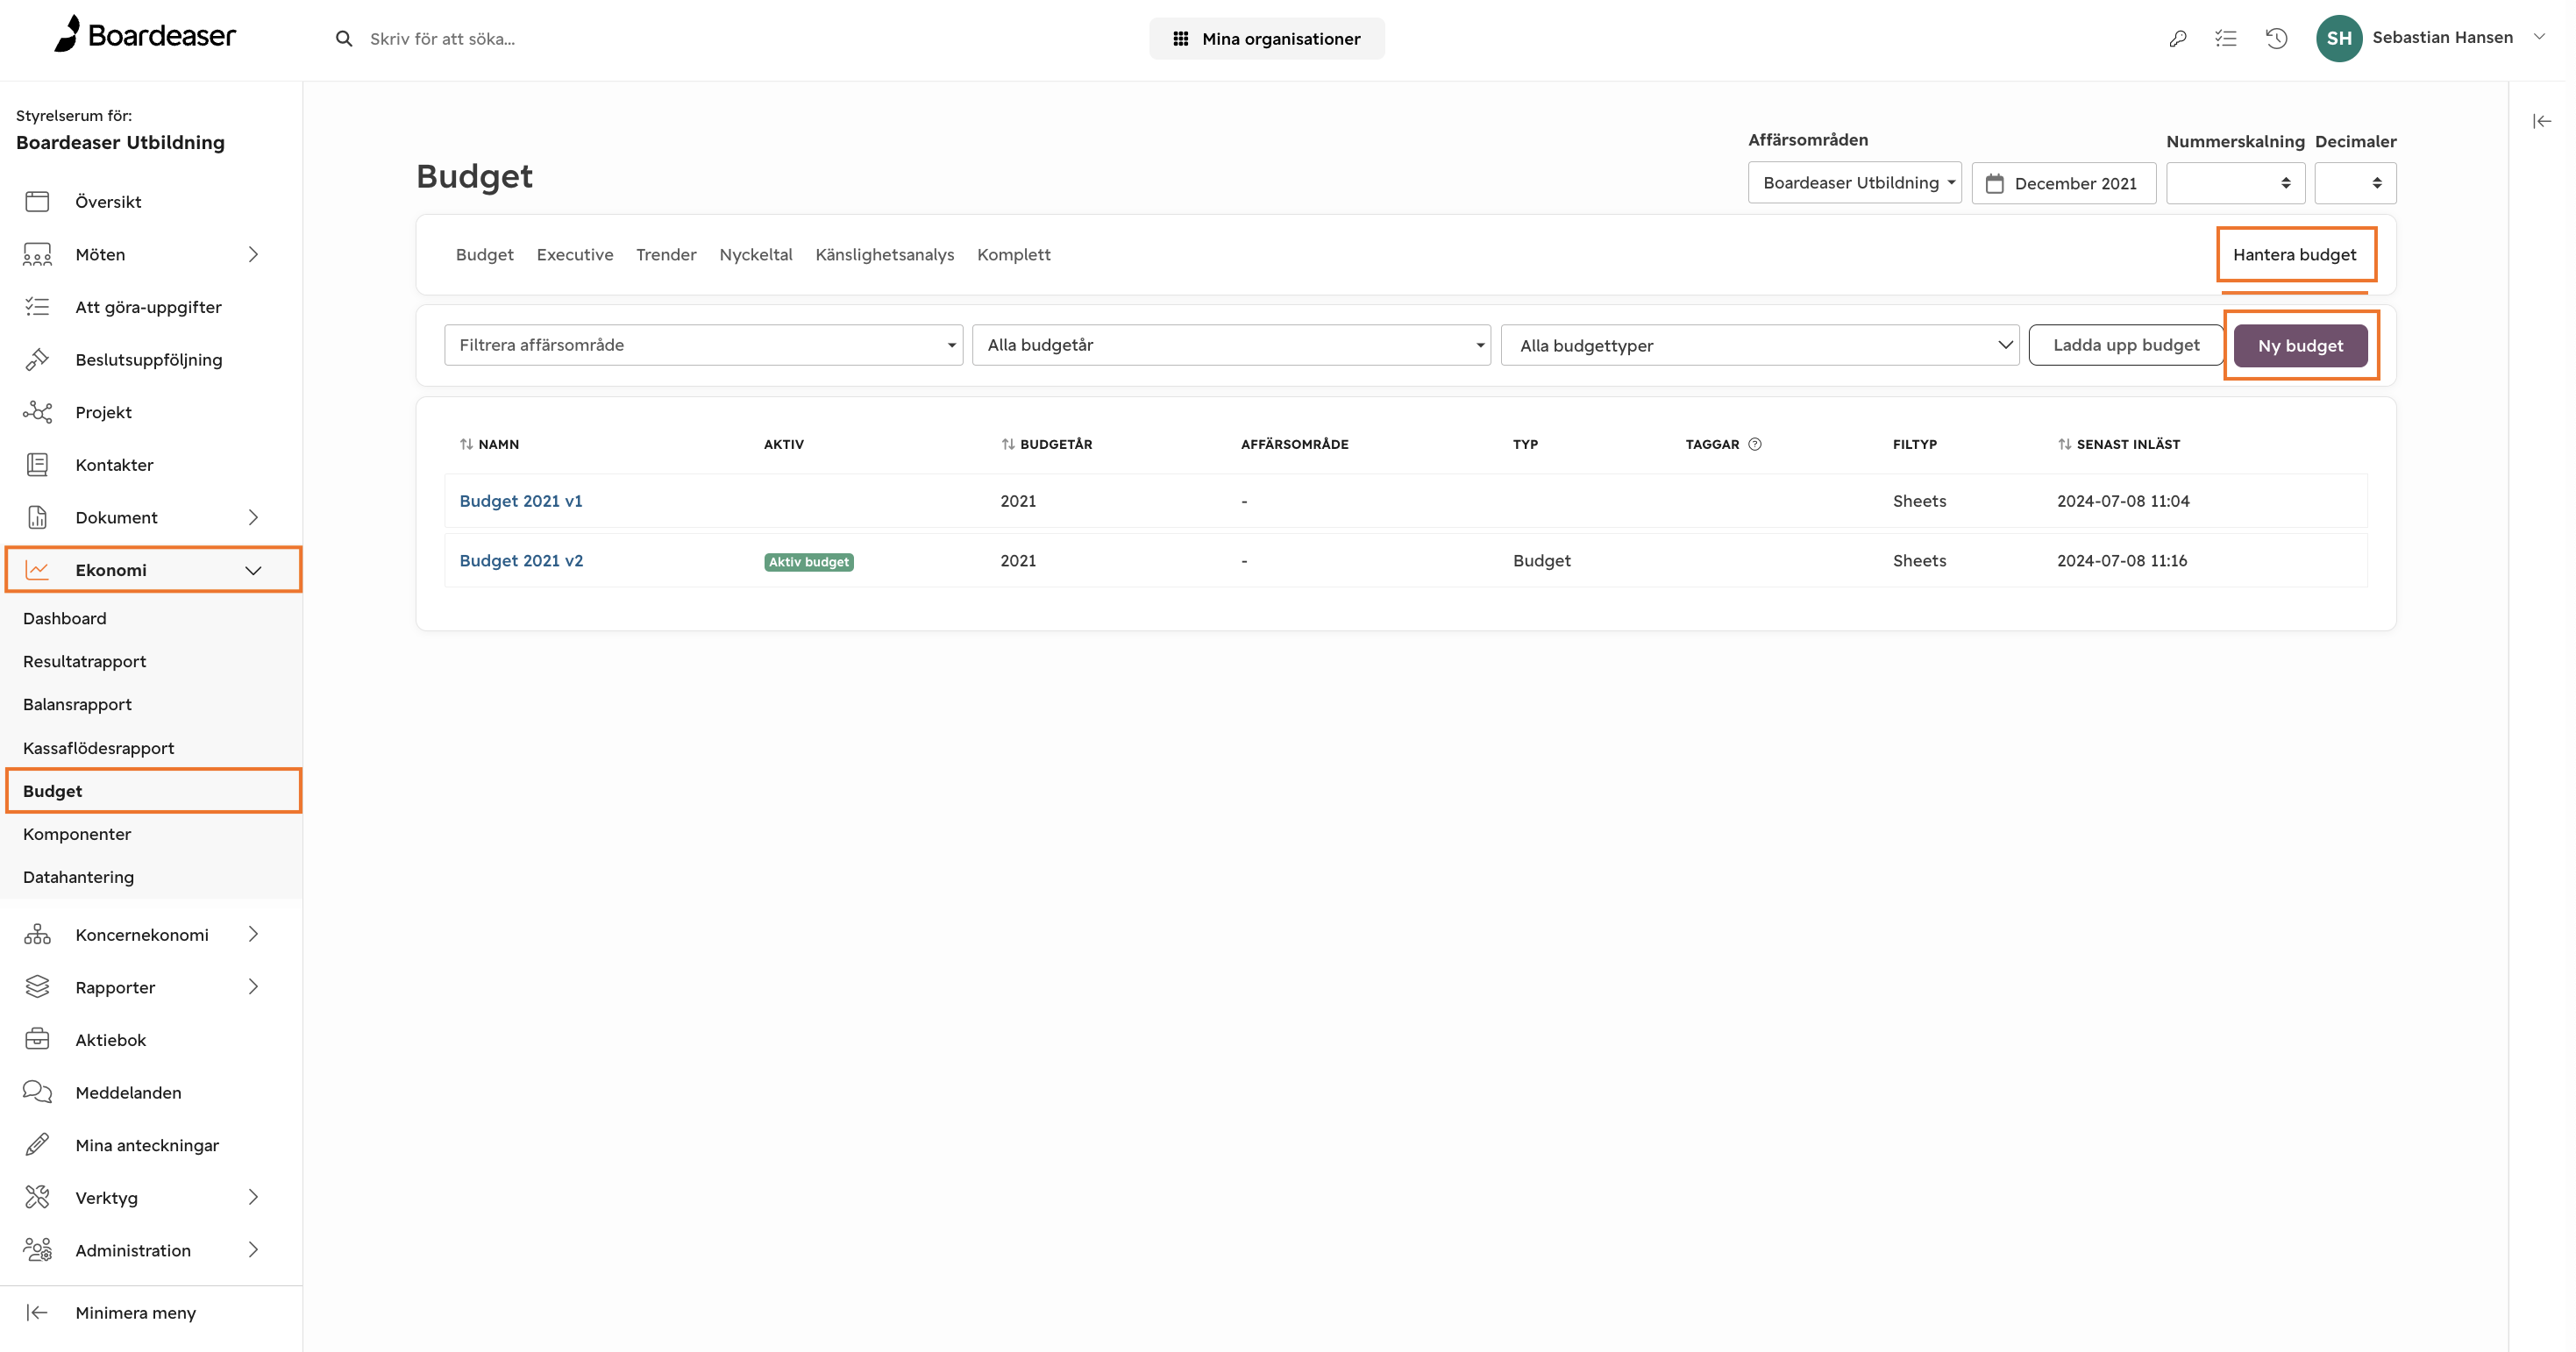
Task: Click the Projekt nodes icon
Action: tap(37, 412)
